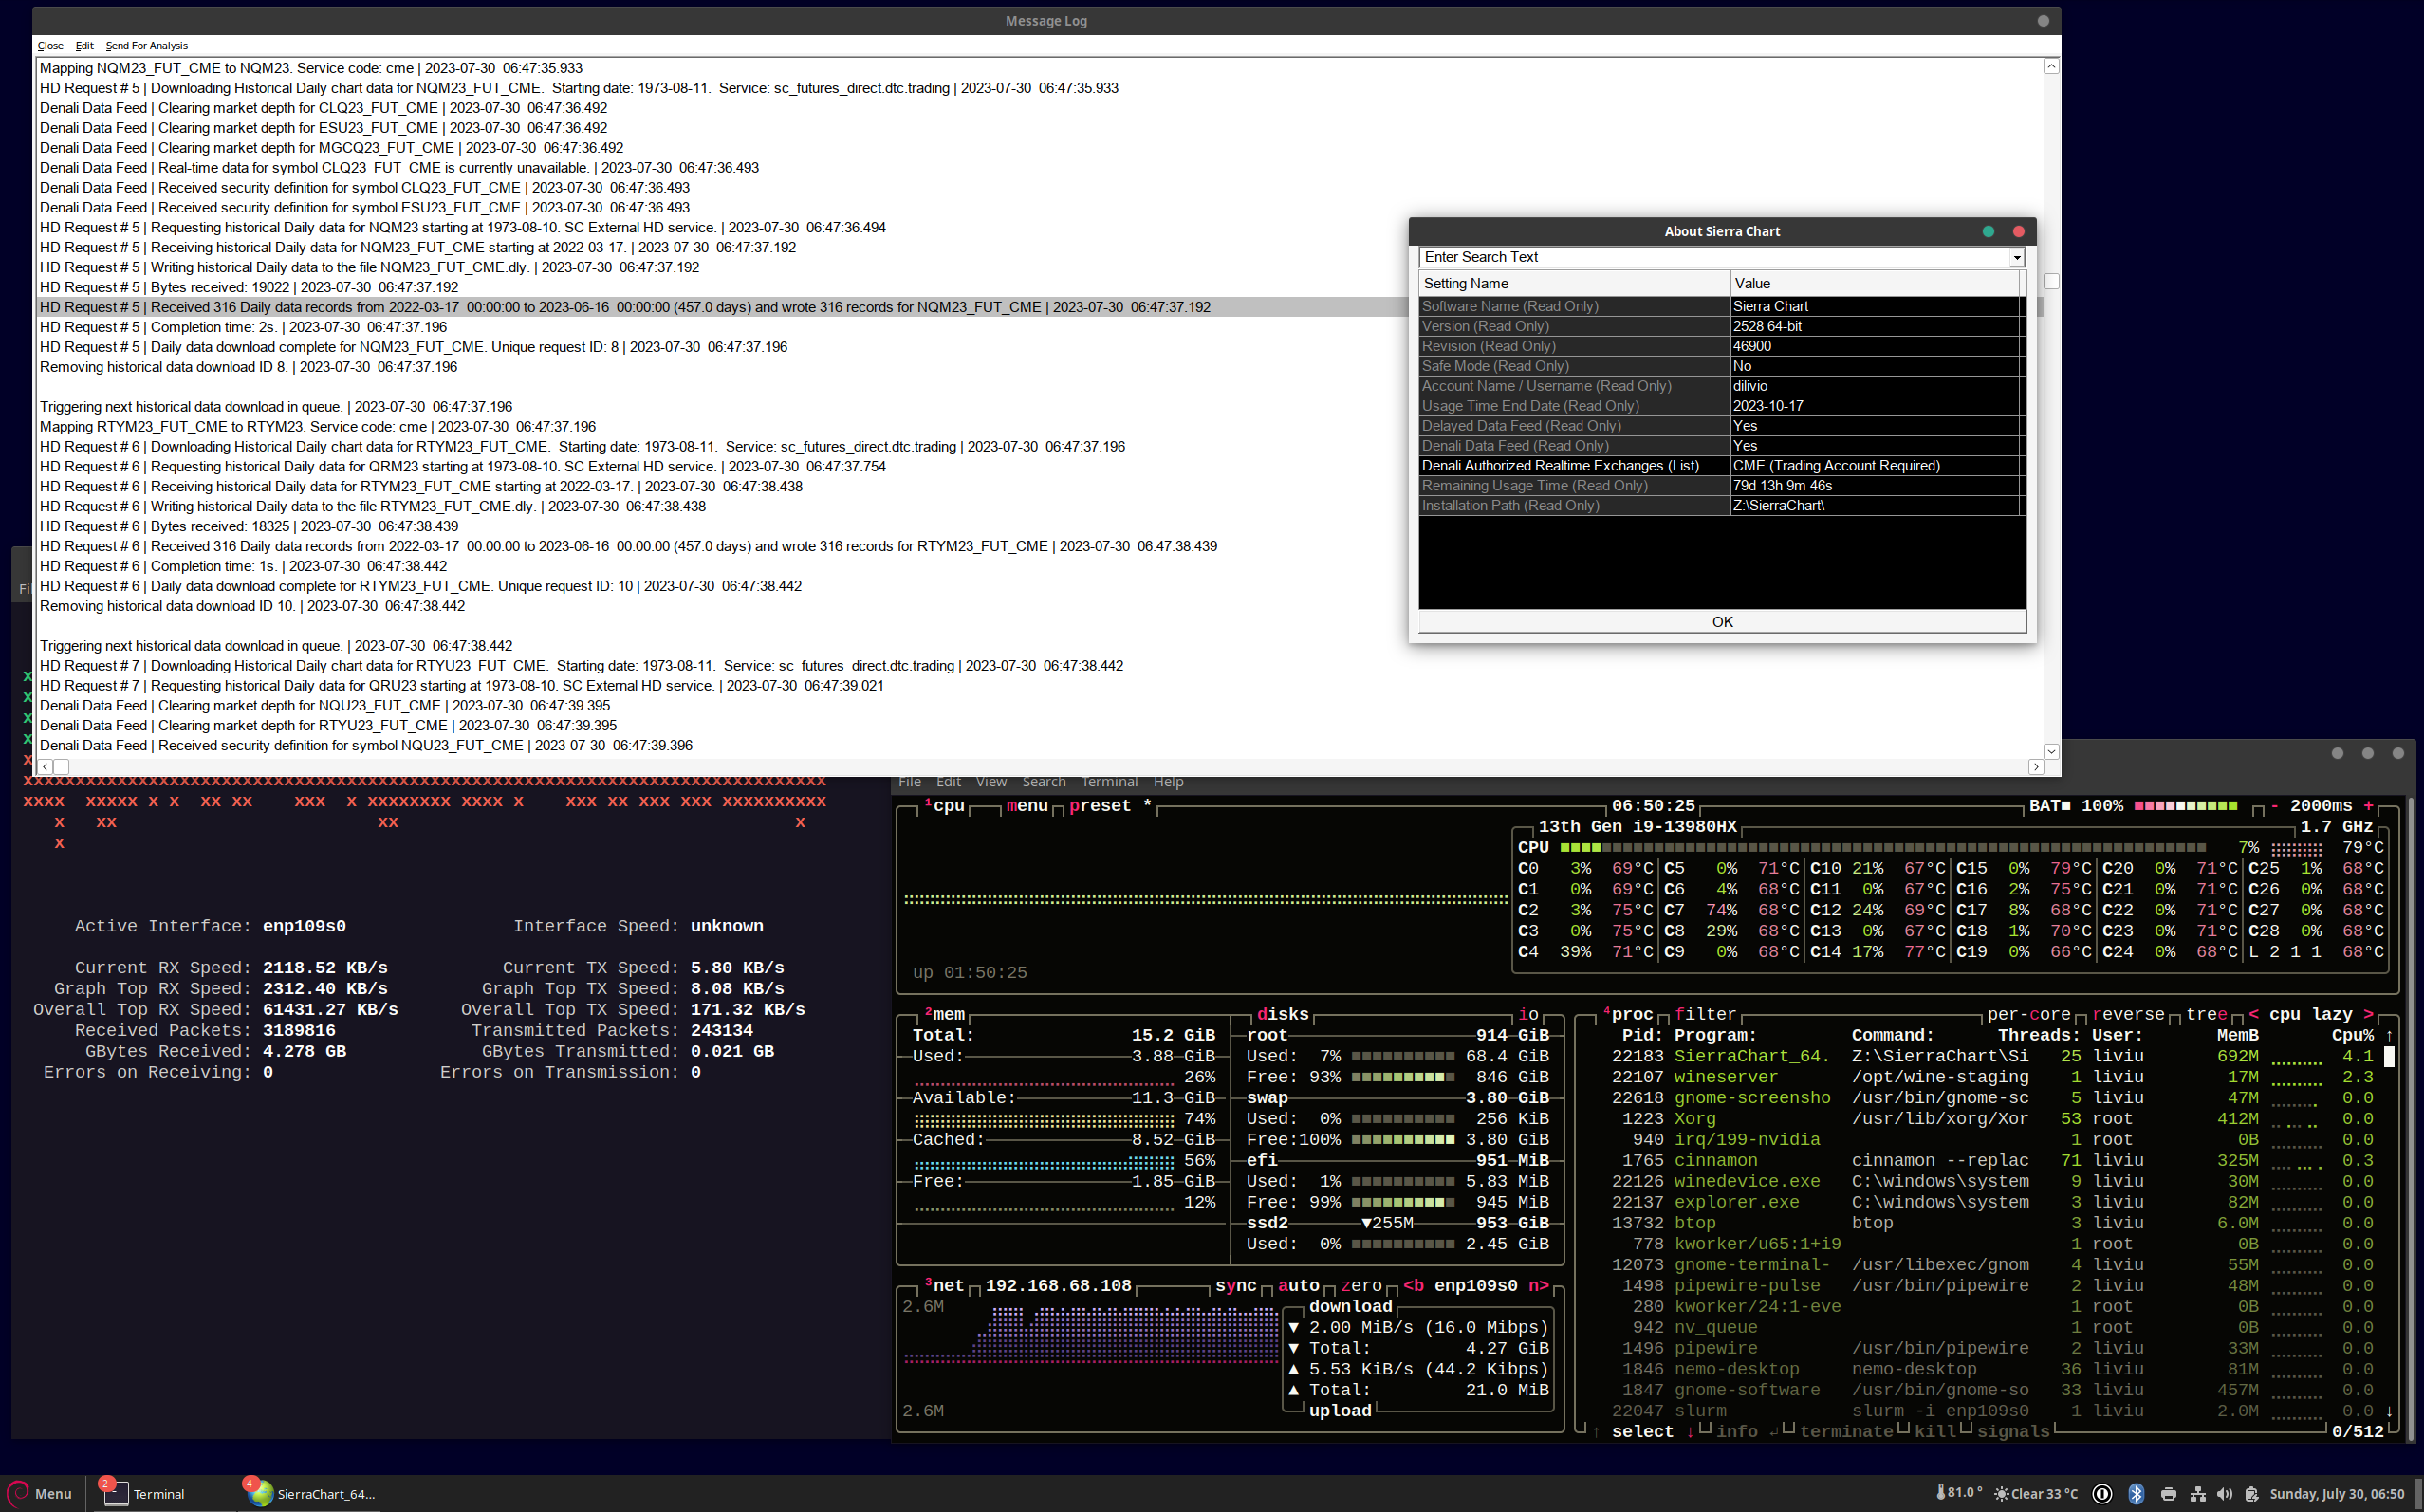Image resolution: width=2424 pixels, height=1512 pixels.
Task: Click the 1Password tray icon
Action: [2102, 1494]
